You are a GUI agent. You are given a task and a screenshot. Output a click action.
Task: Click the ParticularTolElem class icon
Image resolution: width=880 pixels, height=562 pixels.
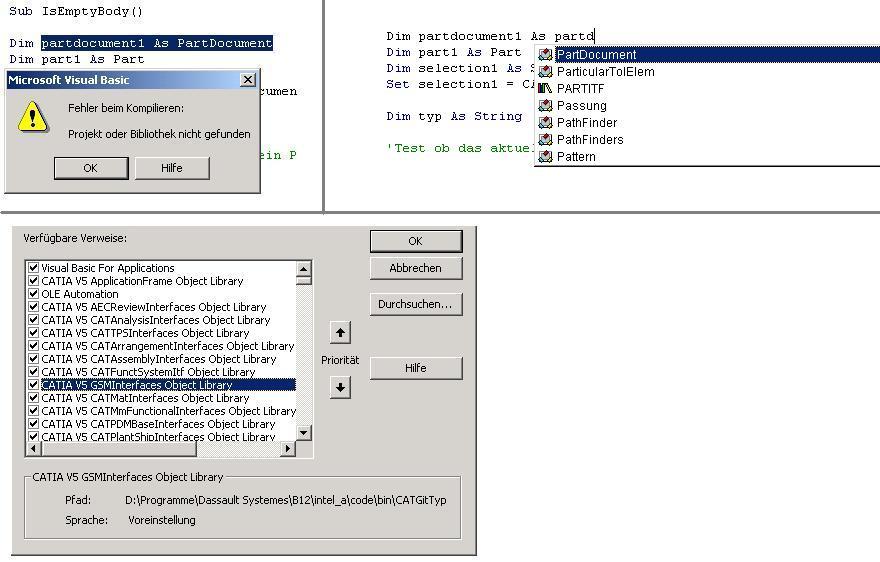[545, 71]
